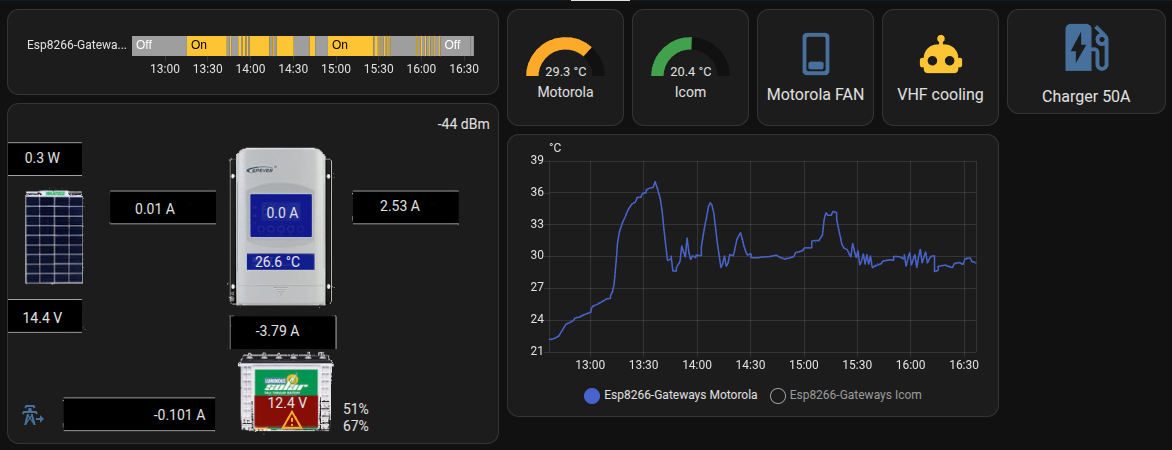
Task: Click the Motorola FAN phone icon
Action: point(815,54)
